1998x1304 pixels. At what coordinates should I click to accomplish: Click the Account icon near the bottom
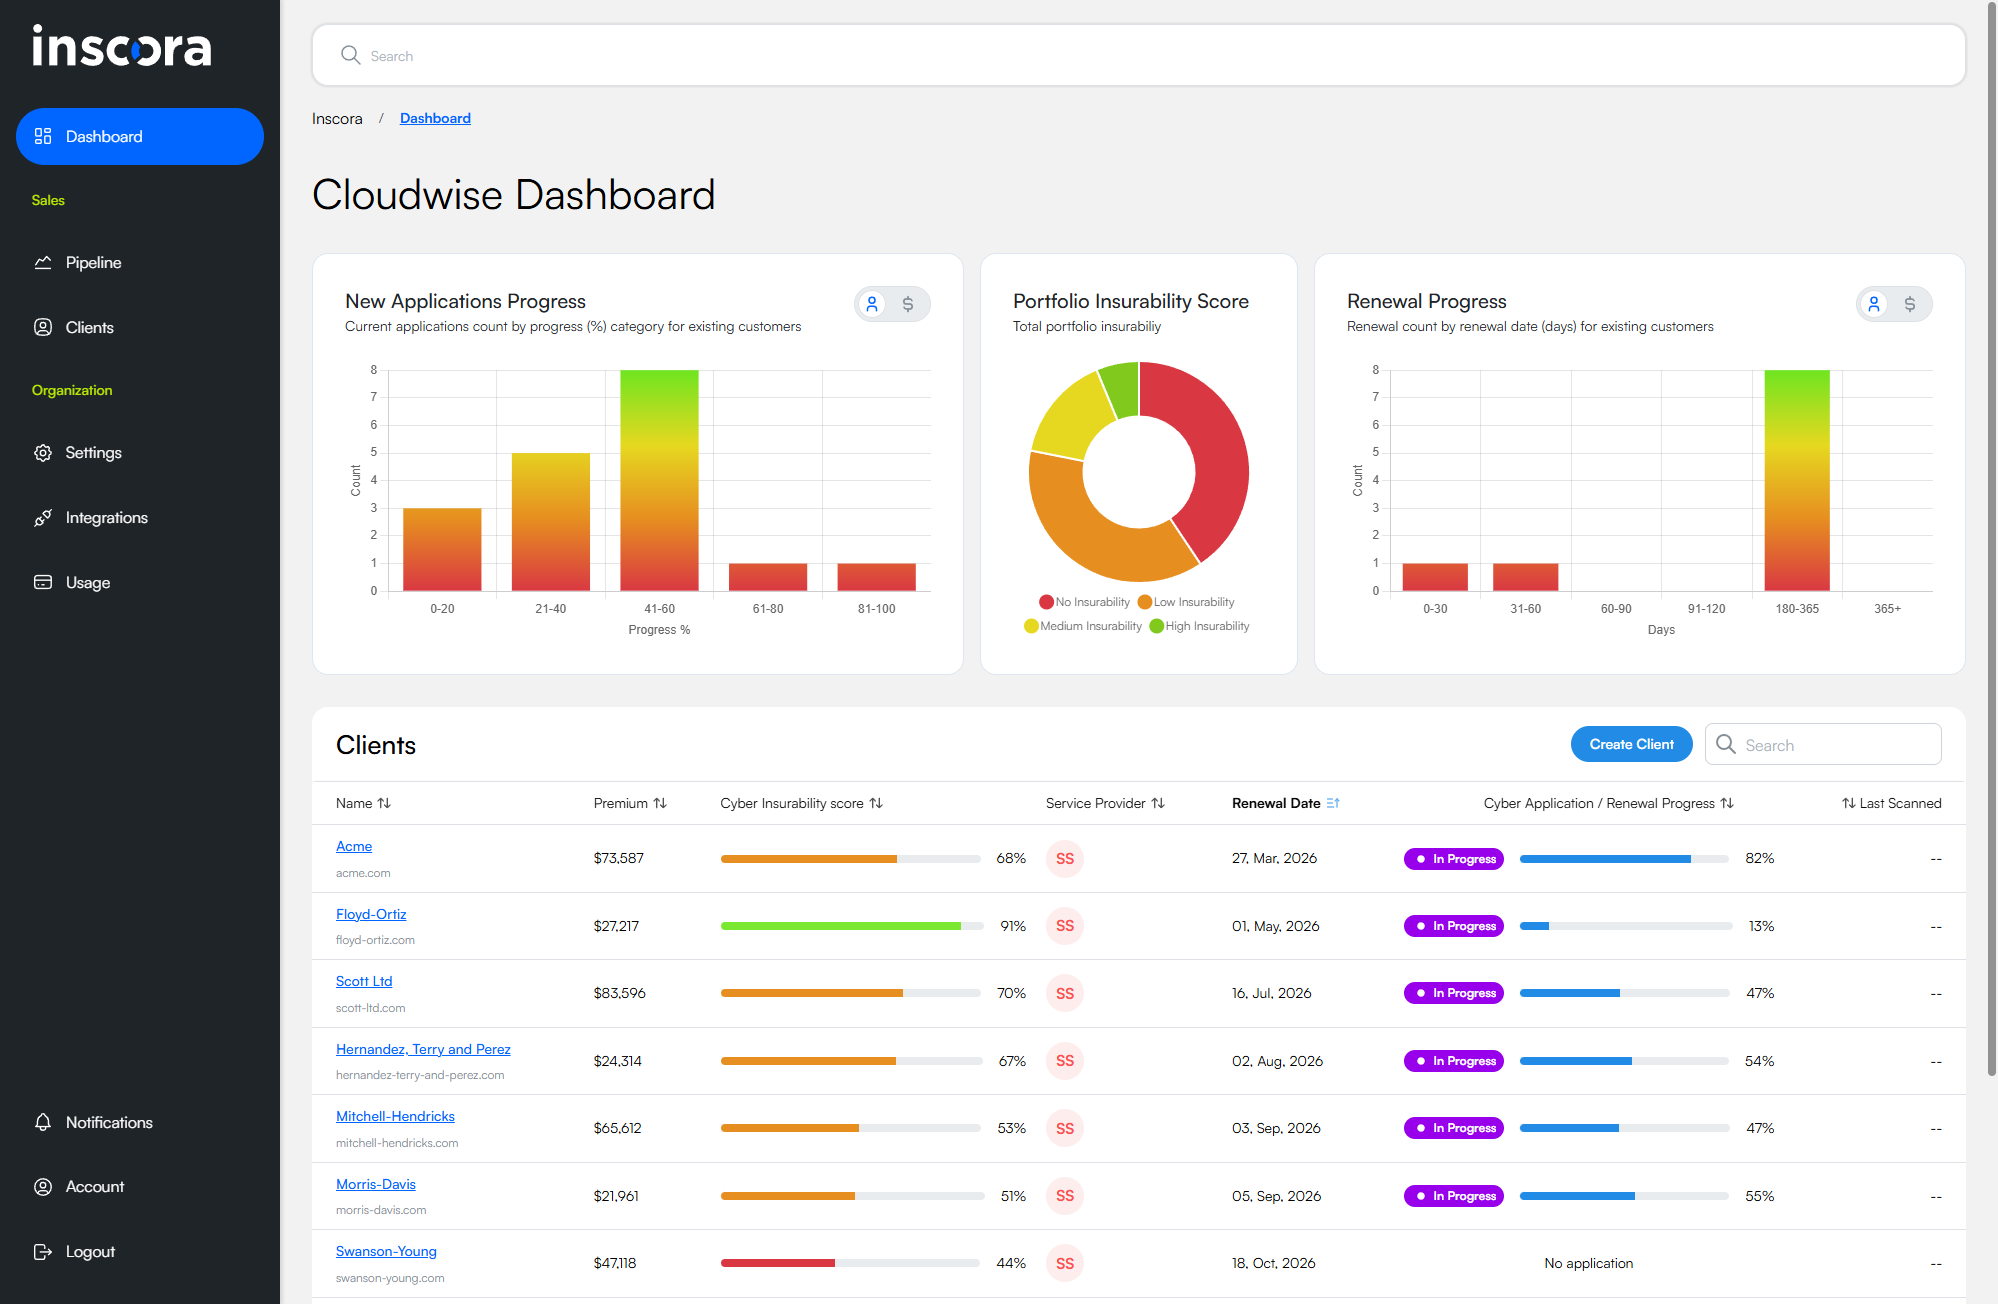coord(43,1186)
